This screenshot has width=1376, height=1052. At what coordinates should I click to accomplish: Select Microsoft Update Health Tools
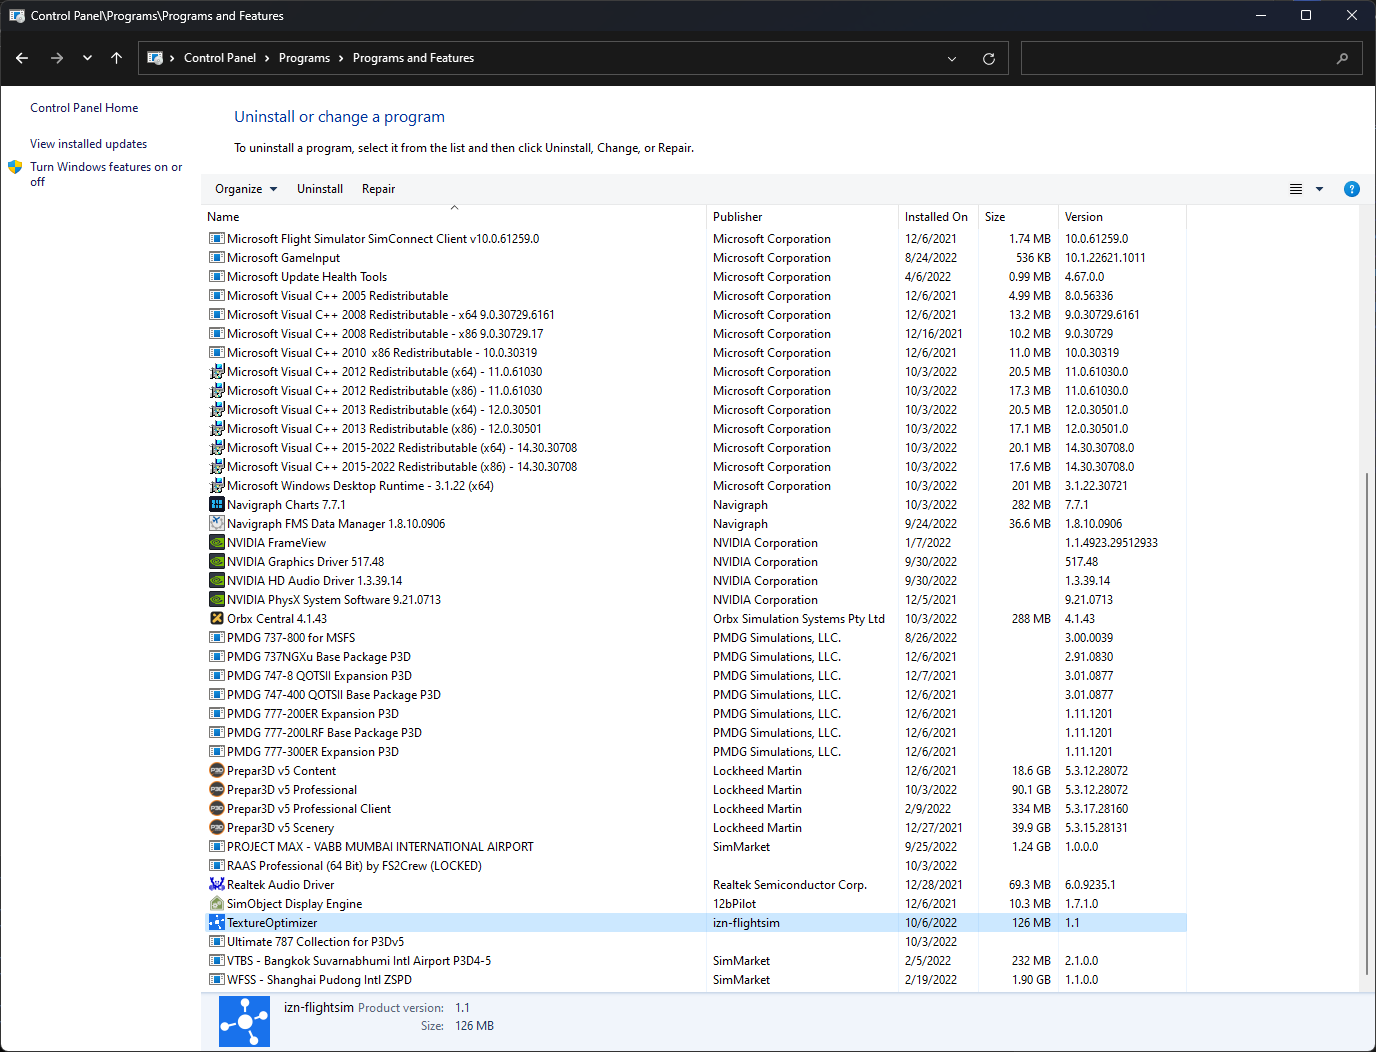(x=695, y=277)
